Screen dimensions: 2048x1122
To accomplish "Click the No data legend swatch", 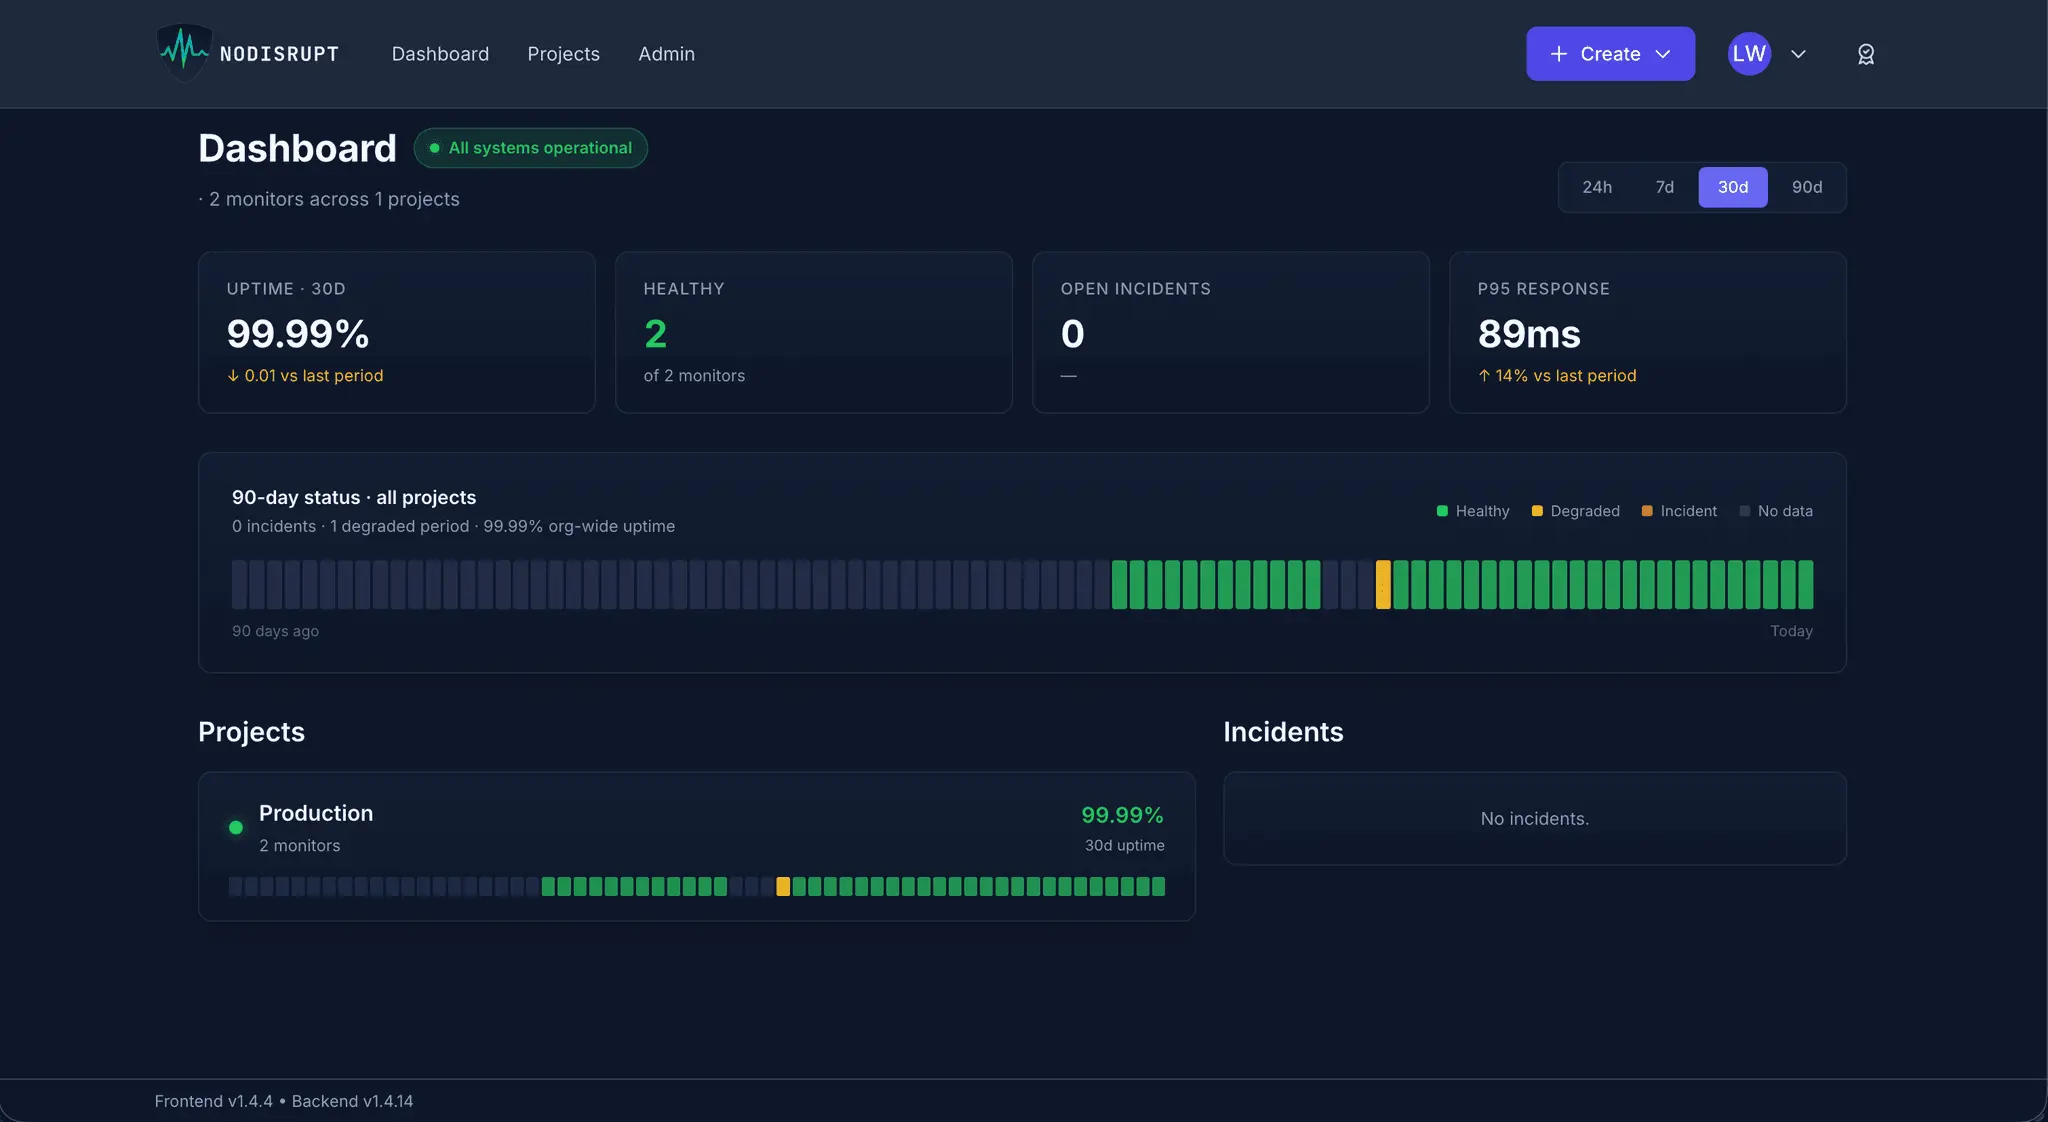I will tap(1745, 511).
